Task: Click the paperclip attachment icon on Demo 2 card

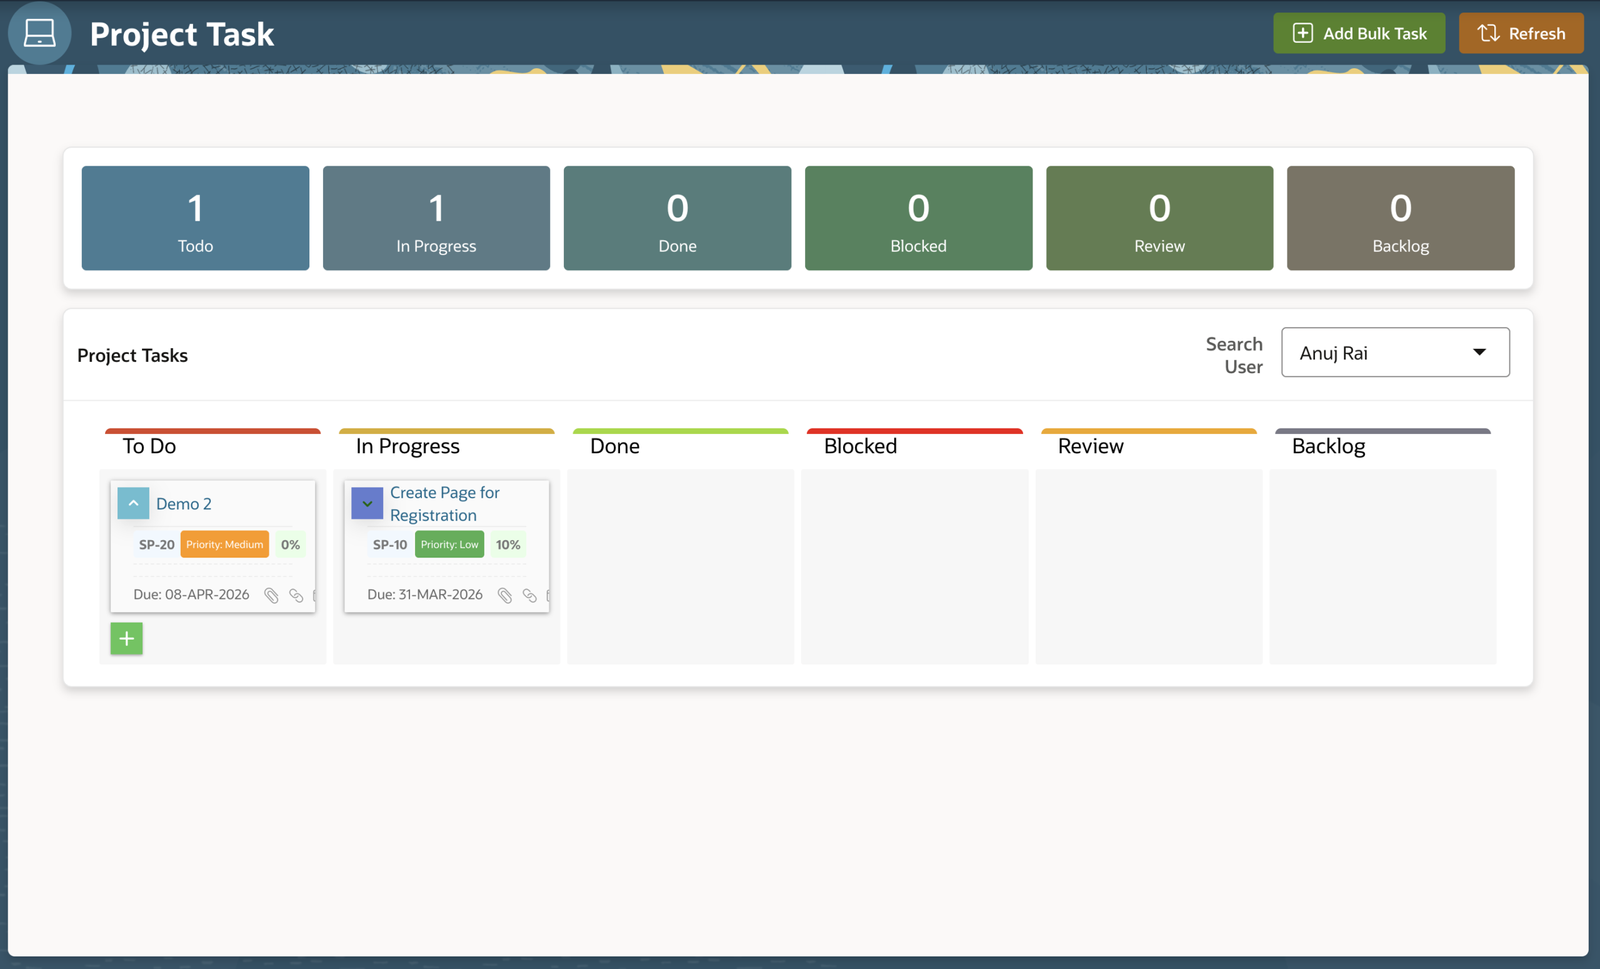Action: 271,595
